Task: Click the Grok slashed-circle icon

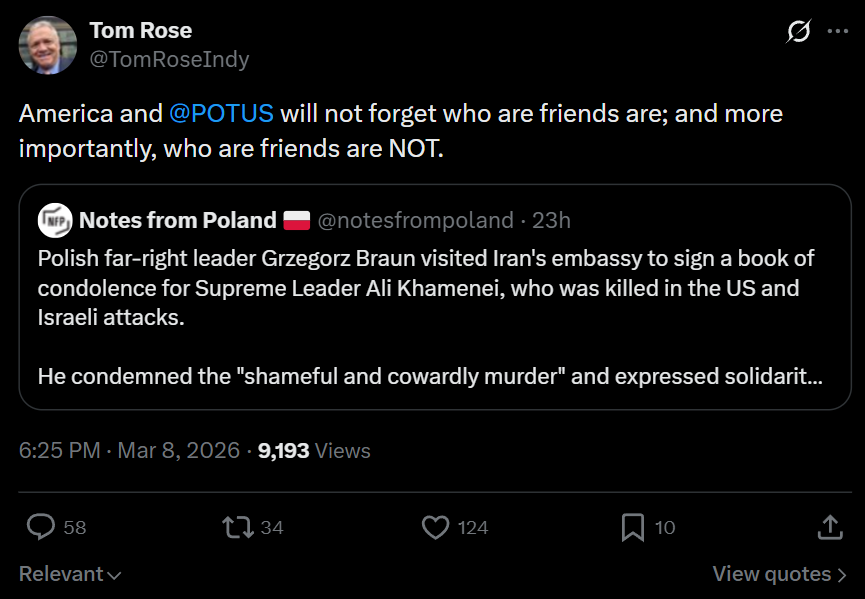Action: 798,32
